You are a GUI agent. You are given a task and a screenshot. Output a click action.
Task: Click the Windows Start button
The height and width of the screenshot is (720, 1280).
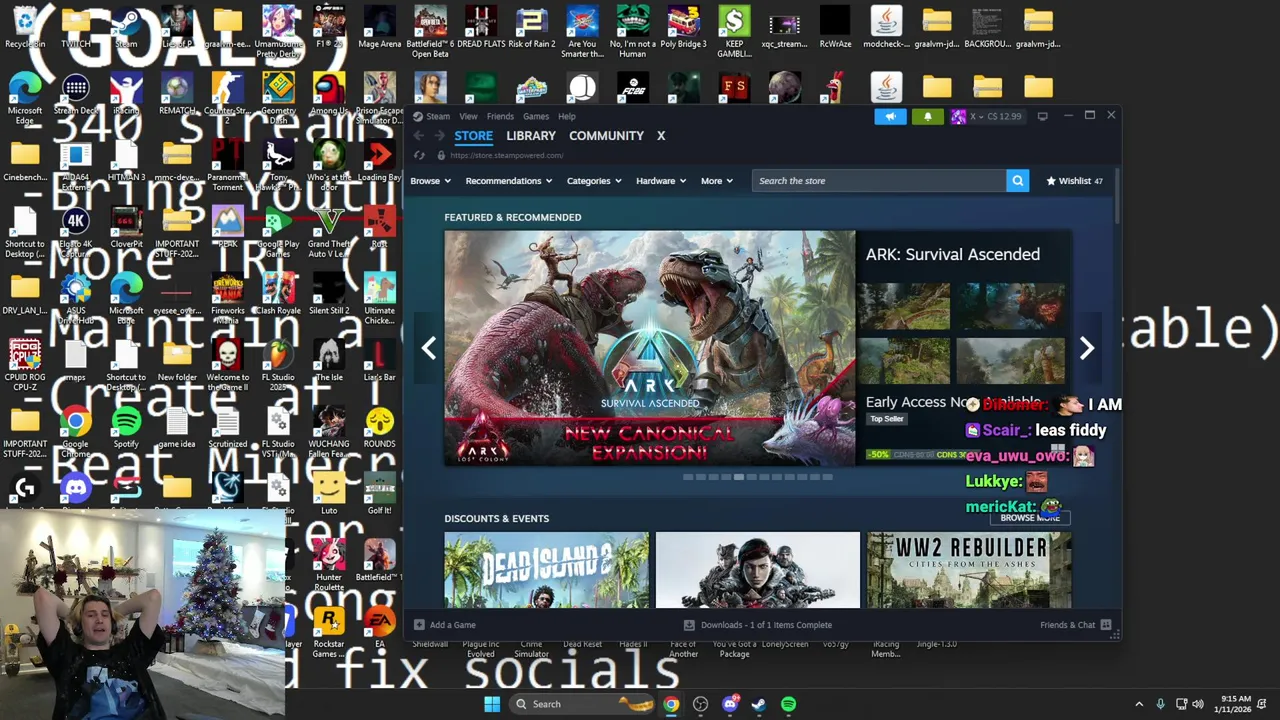(492, 704)
